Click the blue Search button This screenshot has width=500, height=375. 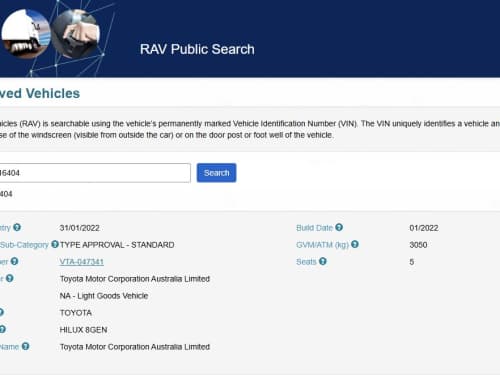216,173
